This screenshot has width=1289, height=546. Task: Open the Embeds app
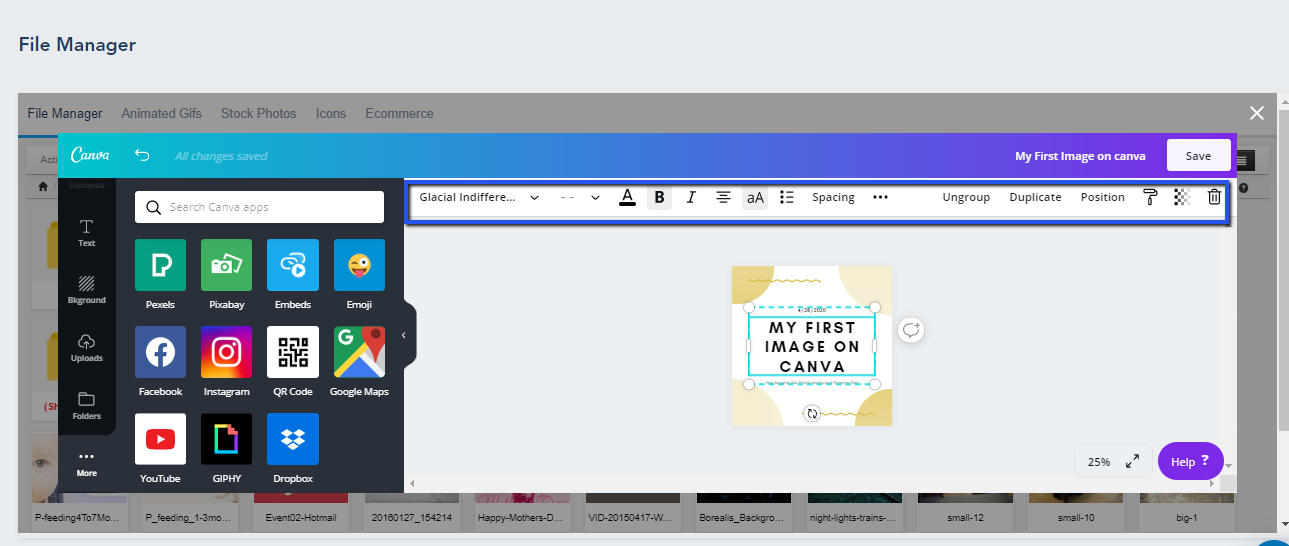pyautogui.click(x=293, y=275)
